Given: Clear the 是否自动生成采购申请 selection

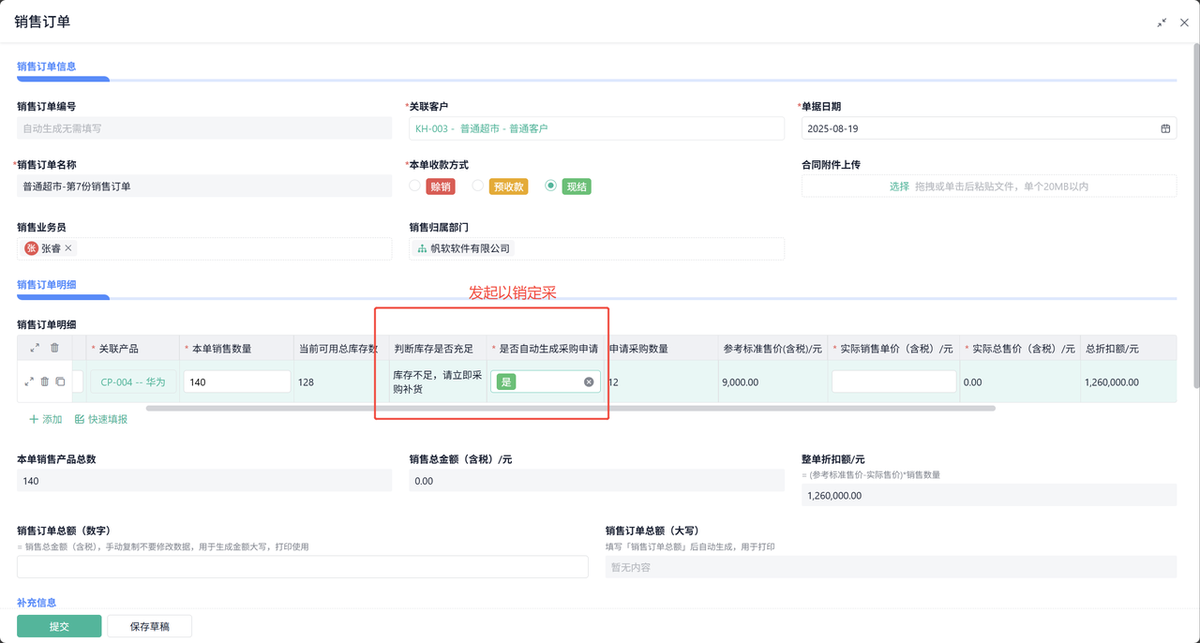Looking at the screenshot, I should coord(589,382).
